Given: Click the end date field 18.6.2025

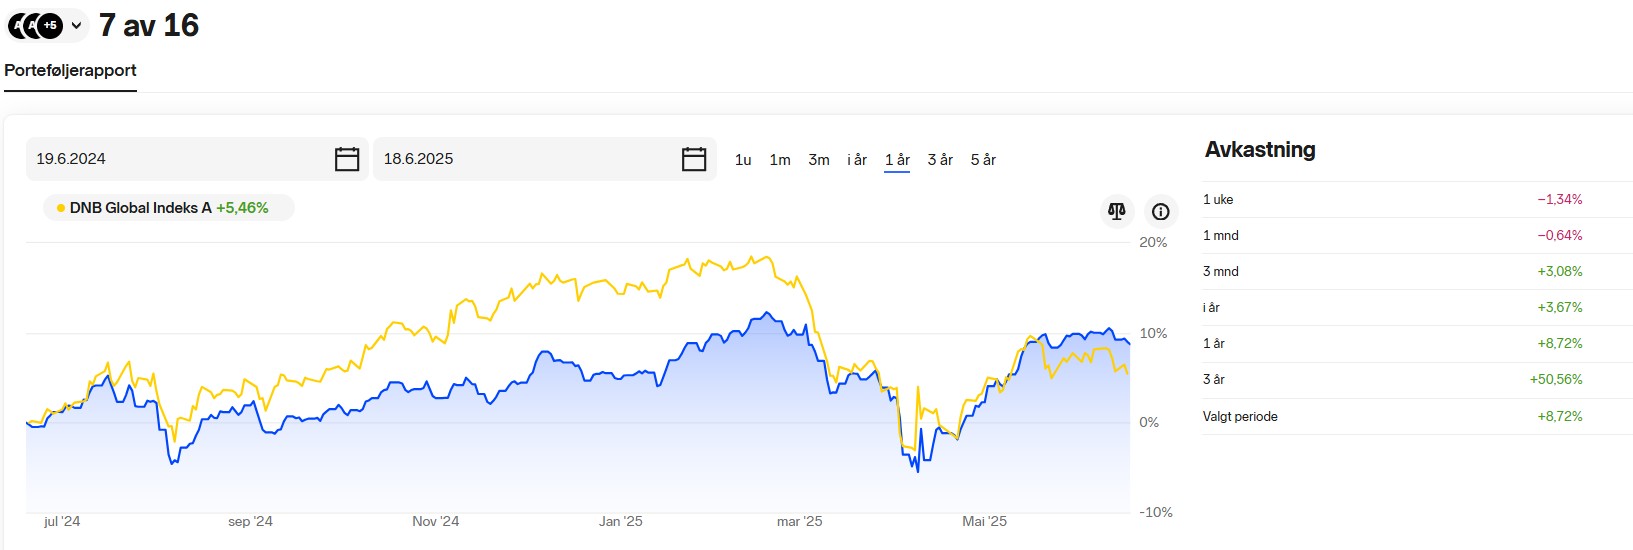Looking at the screenshot, I should 545,159.
